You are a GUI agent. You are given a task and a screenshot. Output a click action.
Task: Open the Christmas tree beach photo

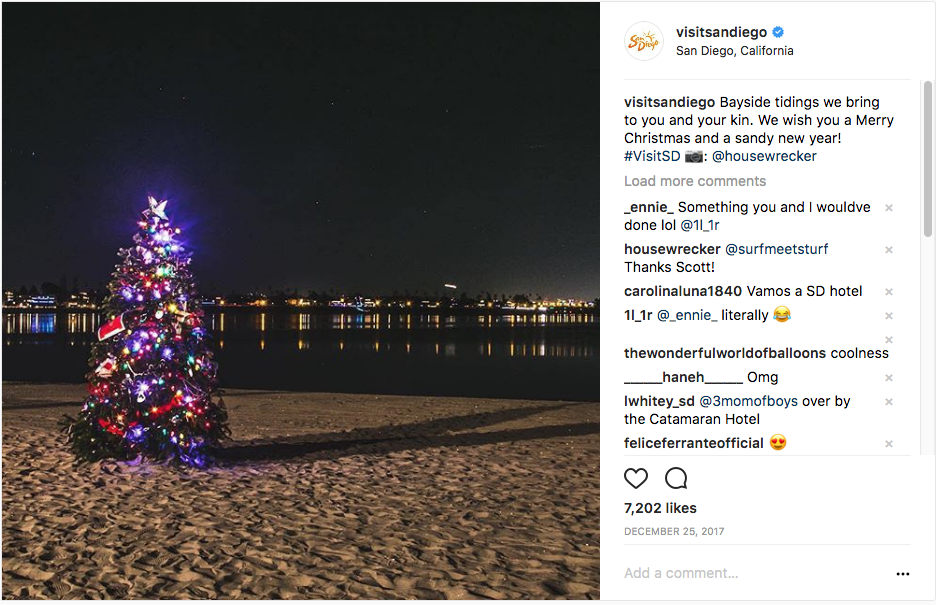(301, 301)
